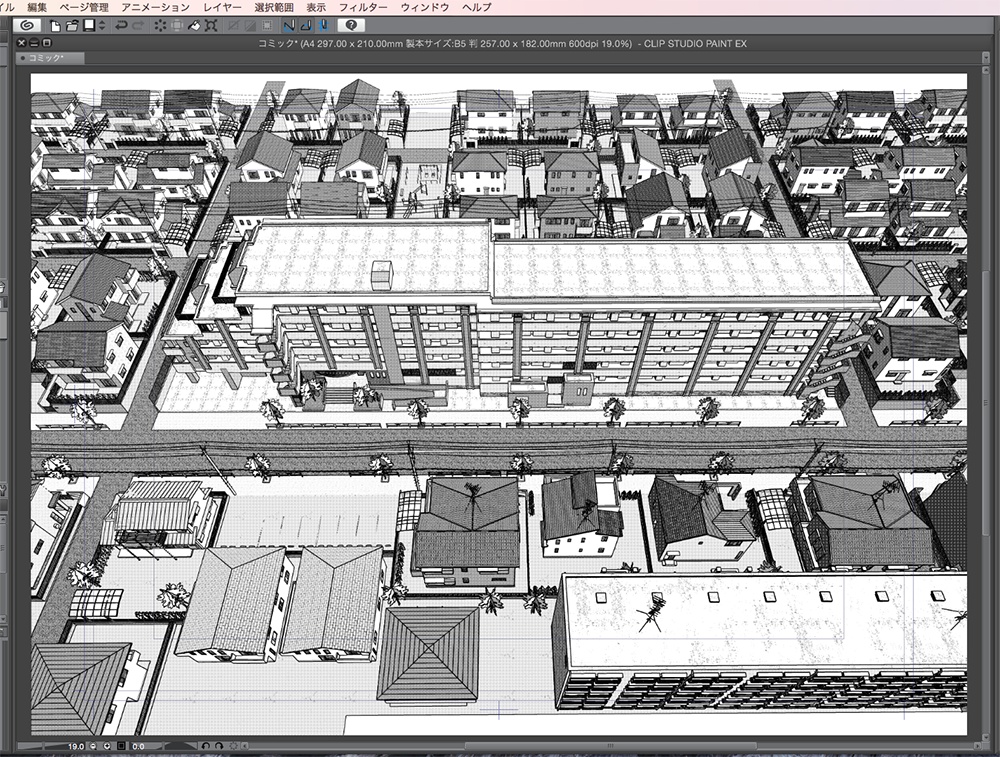
Task: Toggle snap to special ruler
Action: coord(306,26)
